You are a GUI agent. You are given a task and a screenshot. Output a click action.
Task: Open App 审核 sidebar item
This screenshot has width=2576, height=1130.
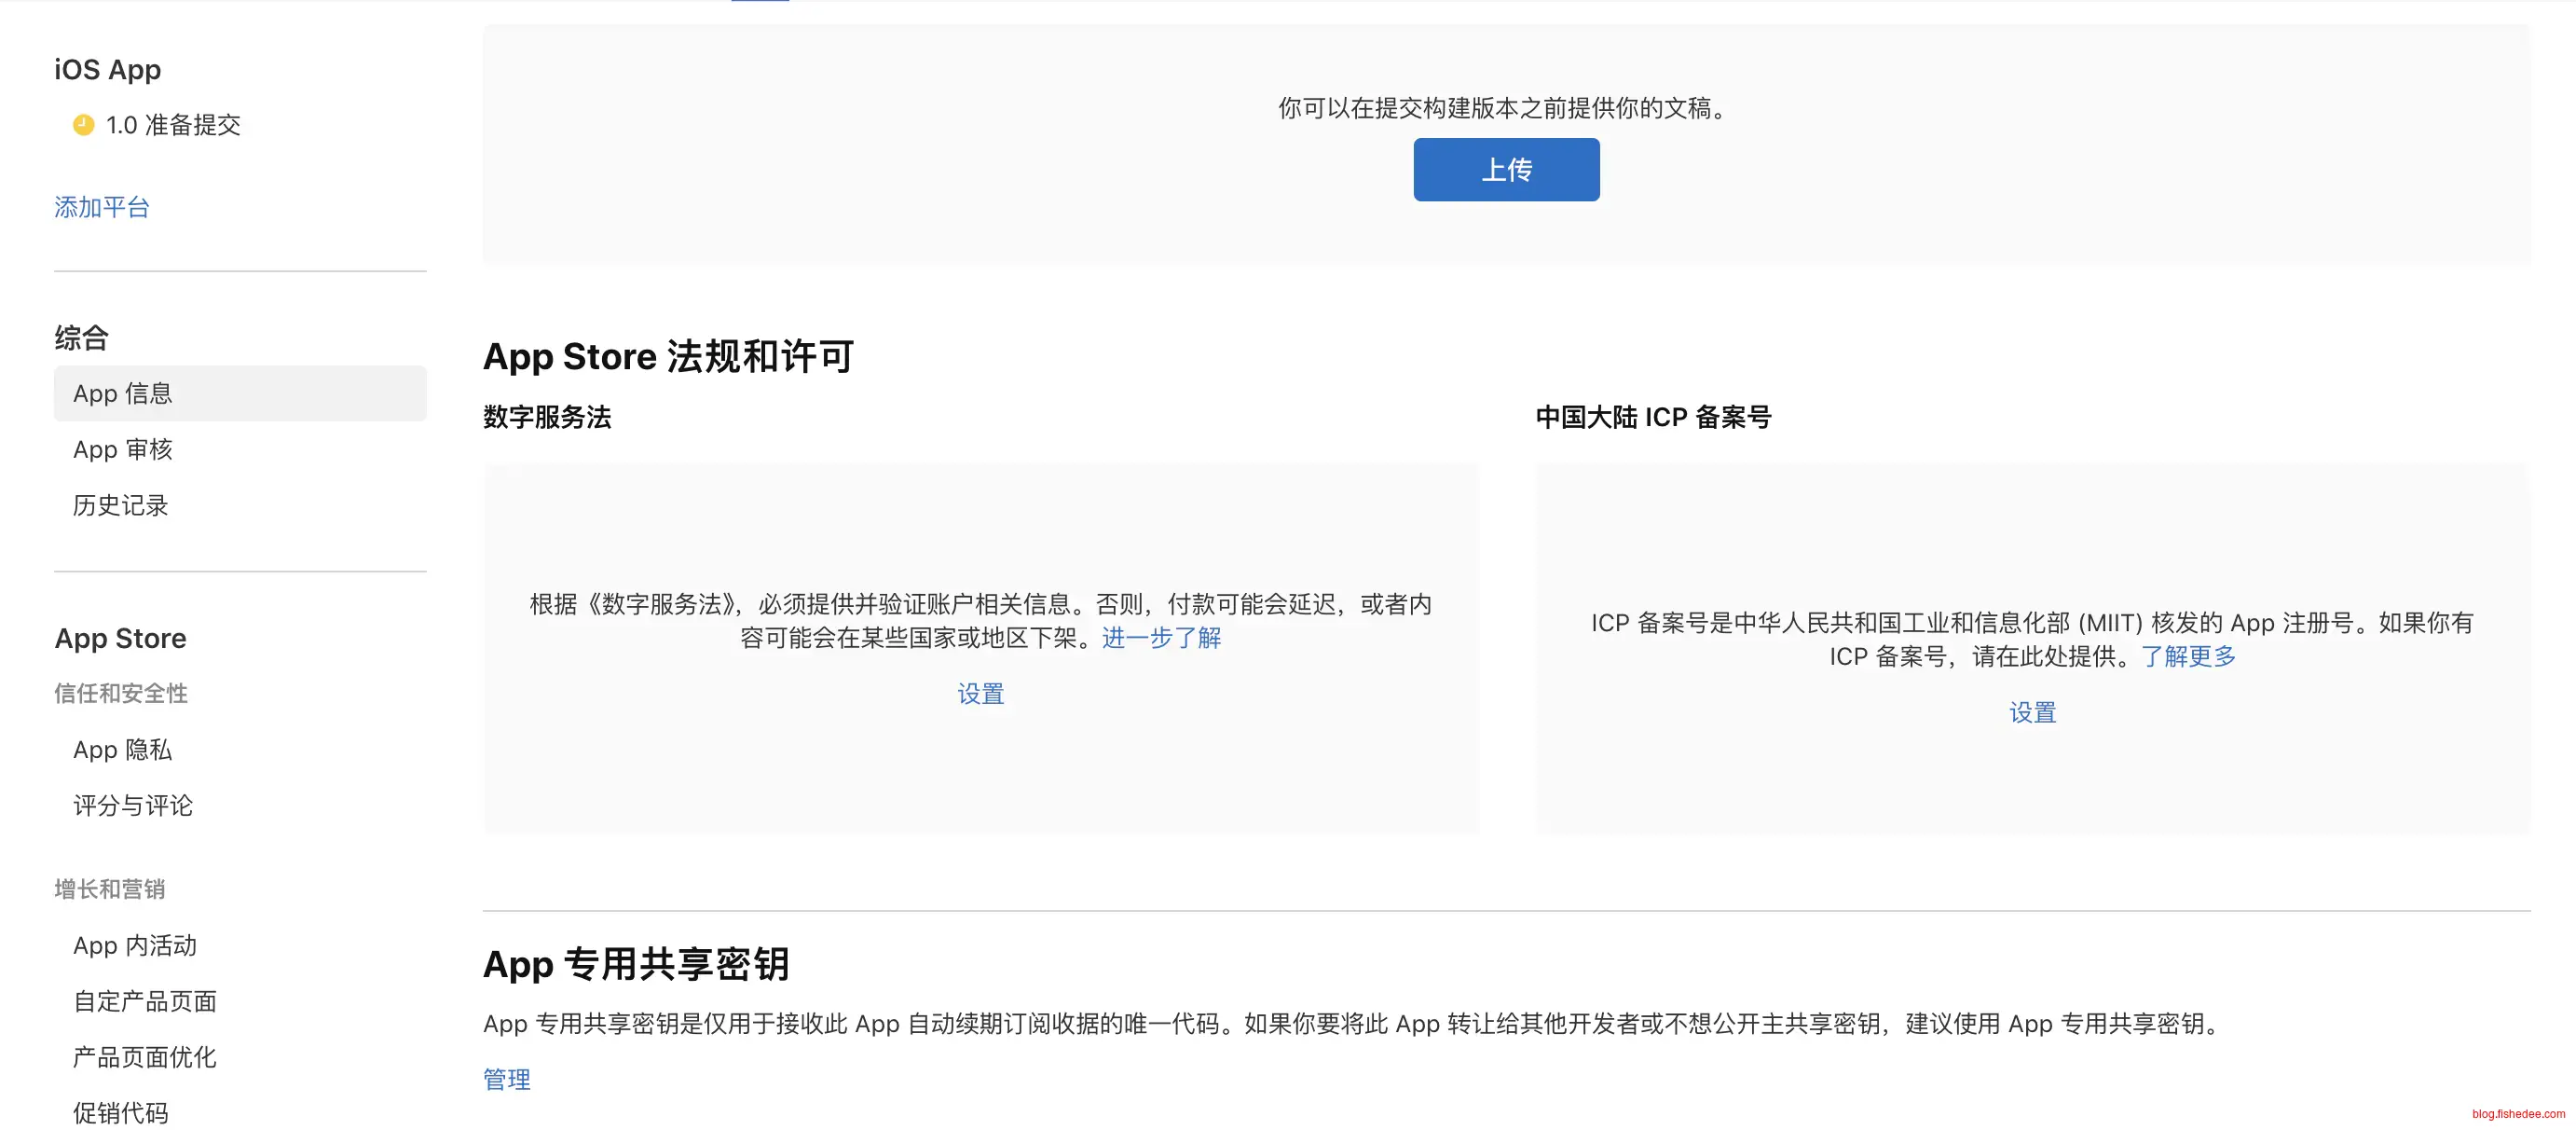123,450
